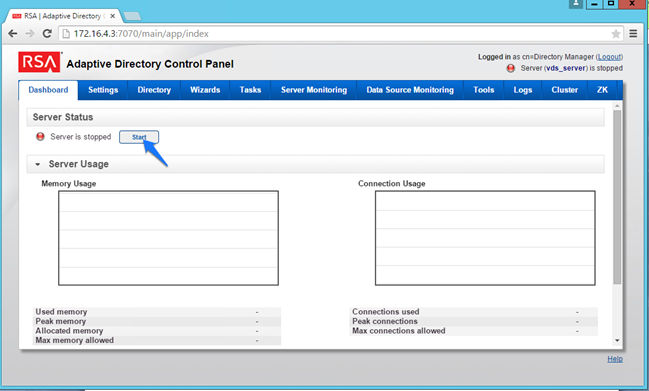Open the Help link
649x391 pixels.
[x=615, y=359]
